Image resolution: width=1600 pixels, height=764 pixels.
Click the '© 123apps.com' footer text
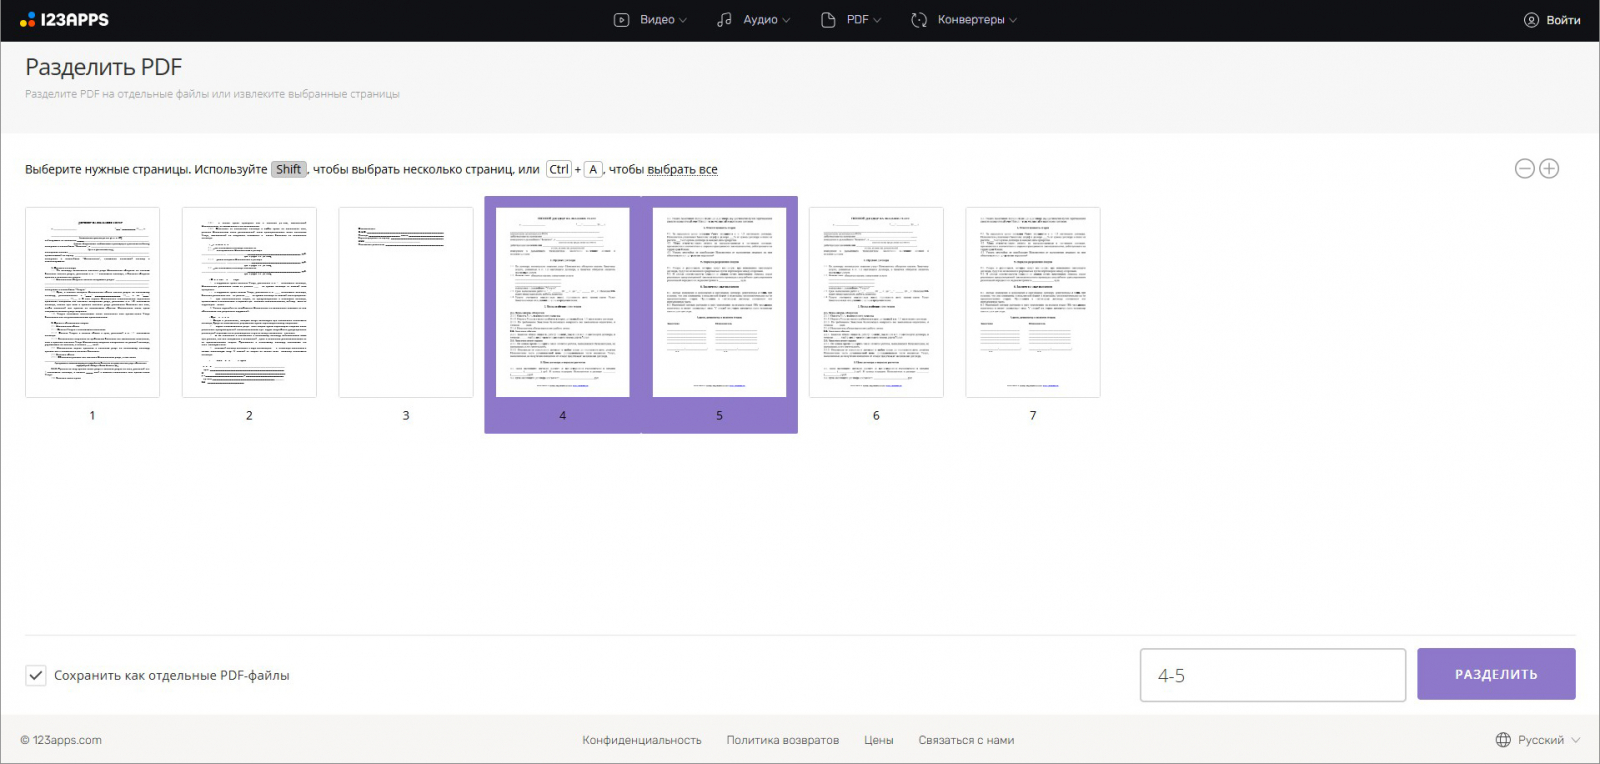pos(61,740)
